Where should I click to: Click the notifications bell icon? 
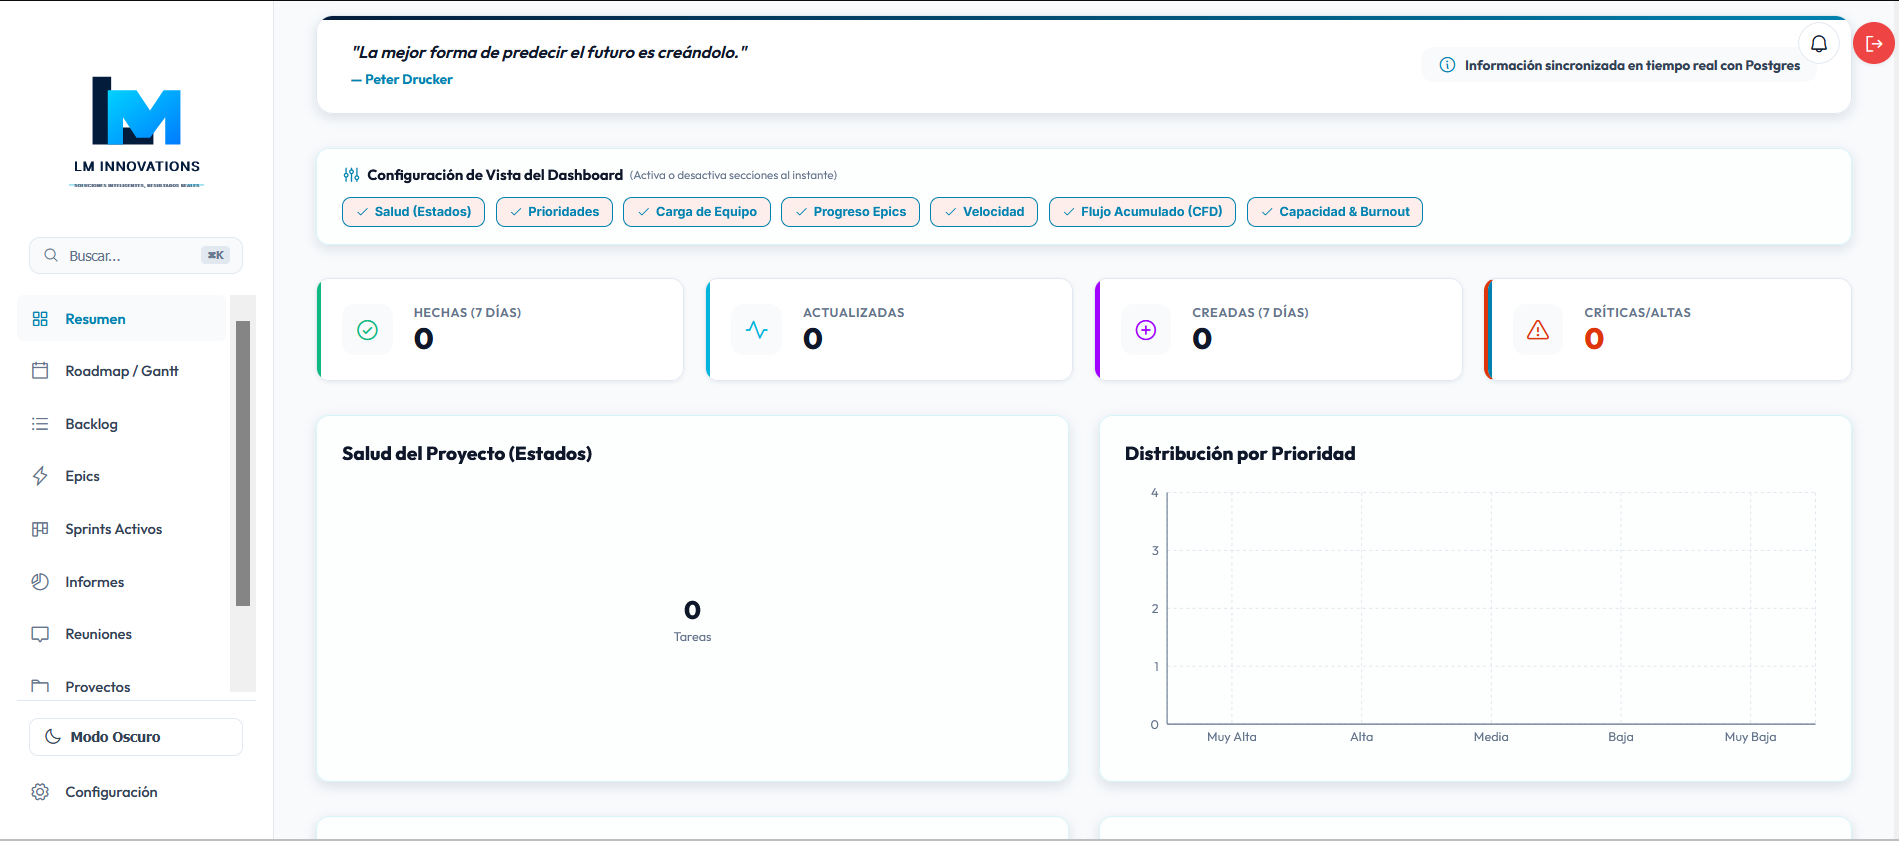point(1819,43)
